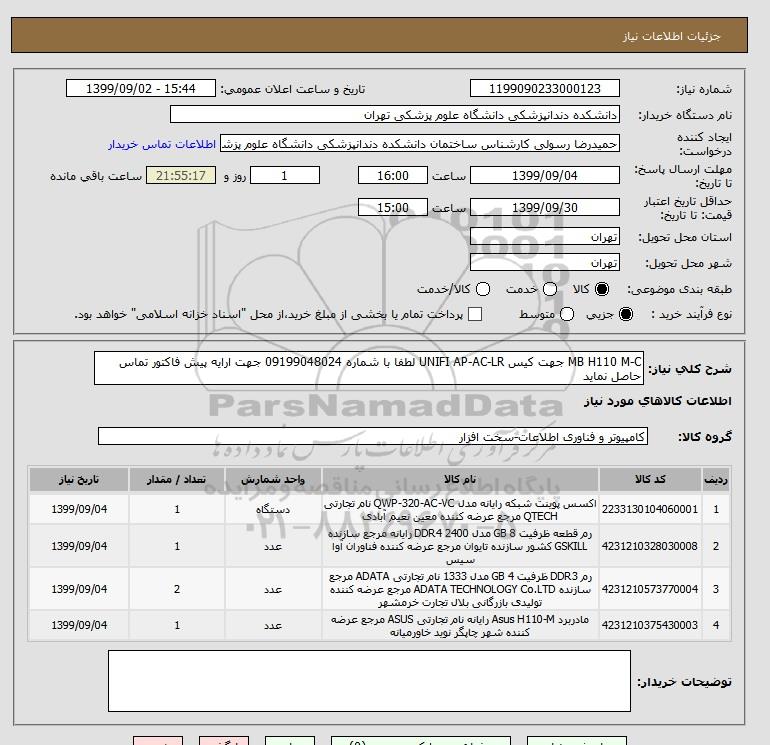Click the QWP-320-AC-VC access point item name
The height and width of the screenshot is (745, 770).
[x=460, y=510]
